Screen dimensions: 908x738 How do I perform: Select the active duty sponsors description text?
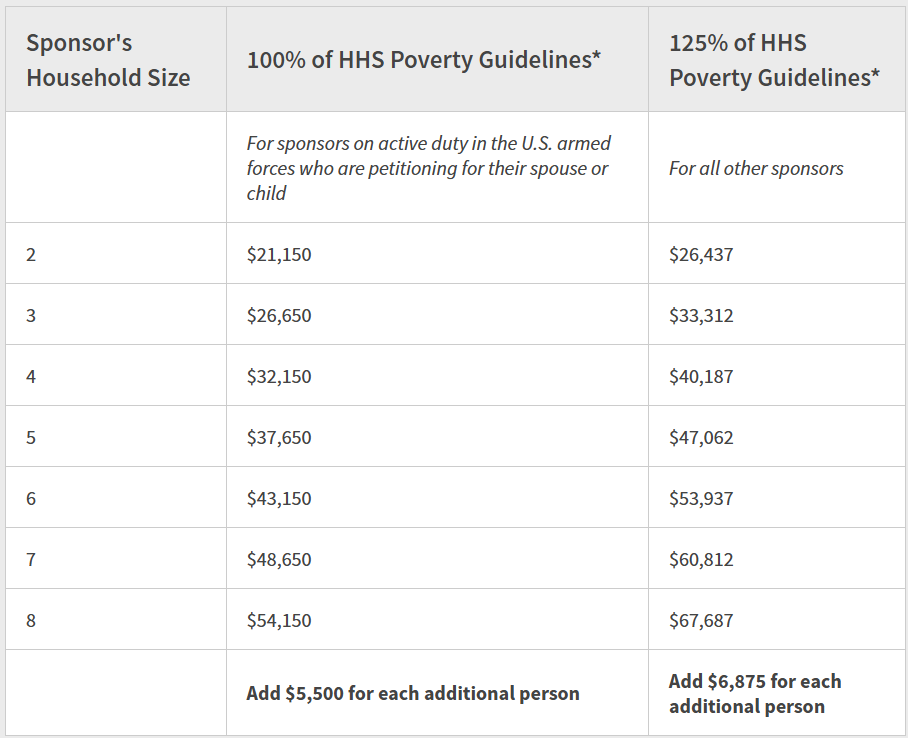(428, 168)
